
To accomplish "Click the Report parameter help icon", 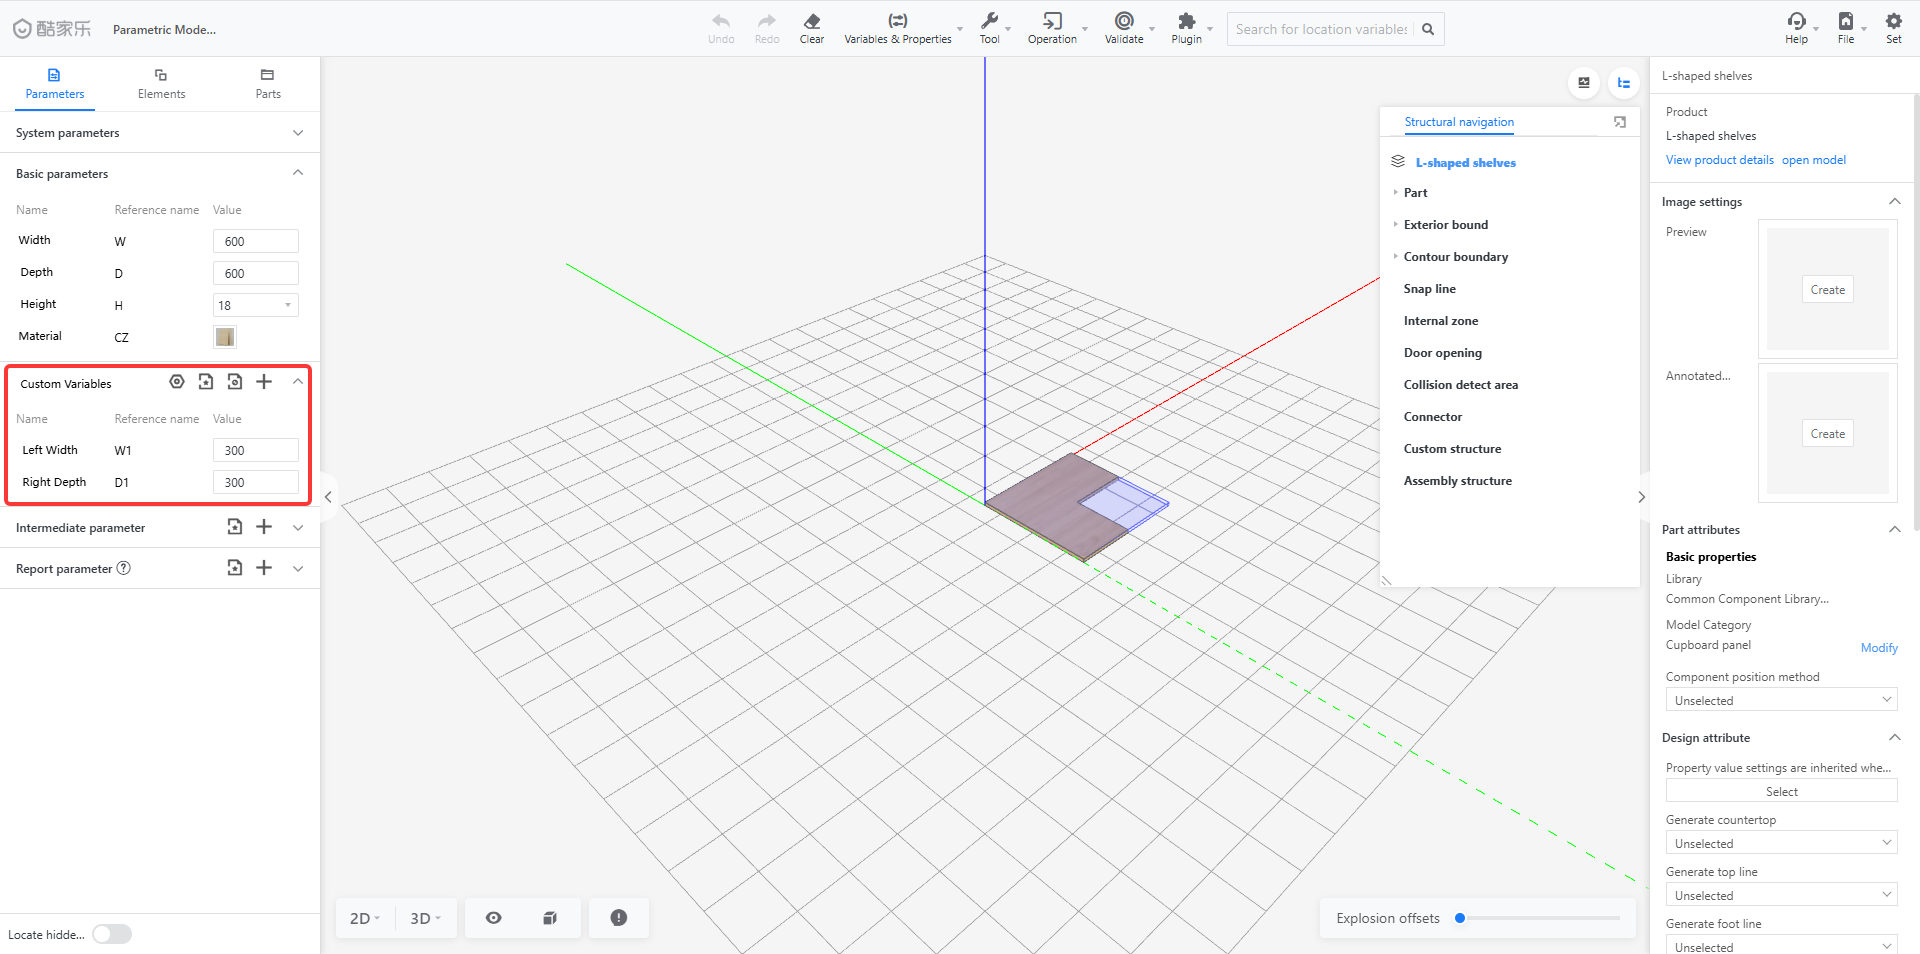I will (124, 568).
